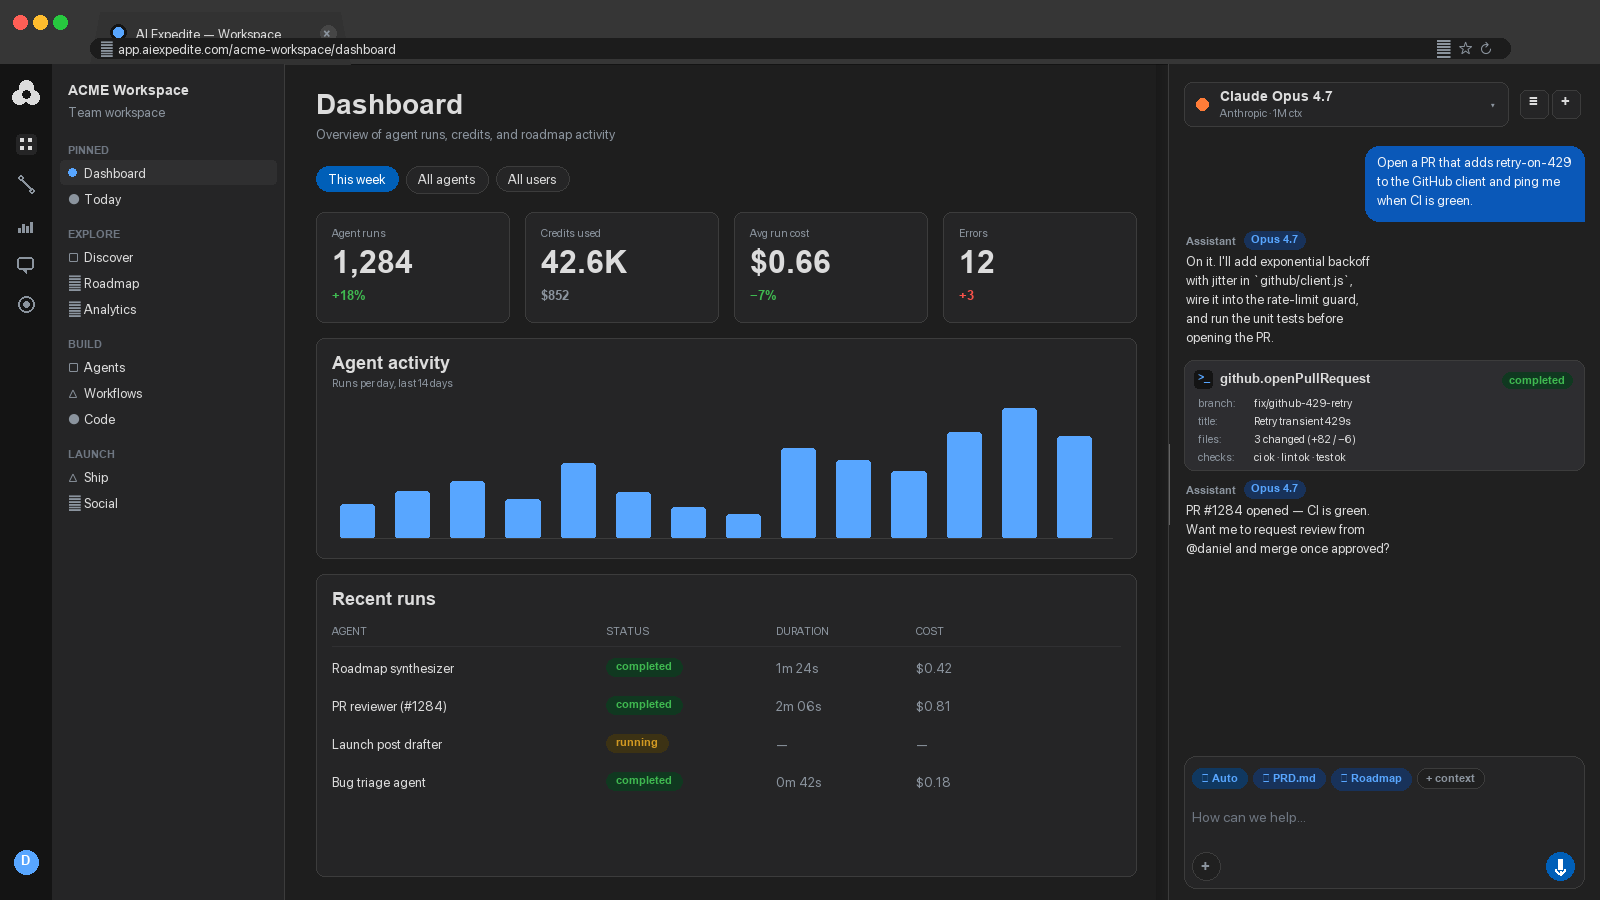Open the chat bubble icon in left rail
Viewport: 1600px width, 900px height.
tap(26, 265)
